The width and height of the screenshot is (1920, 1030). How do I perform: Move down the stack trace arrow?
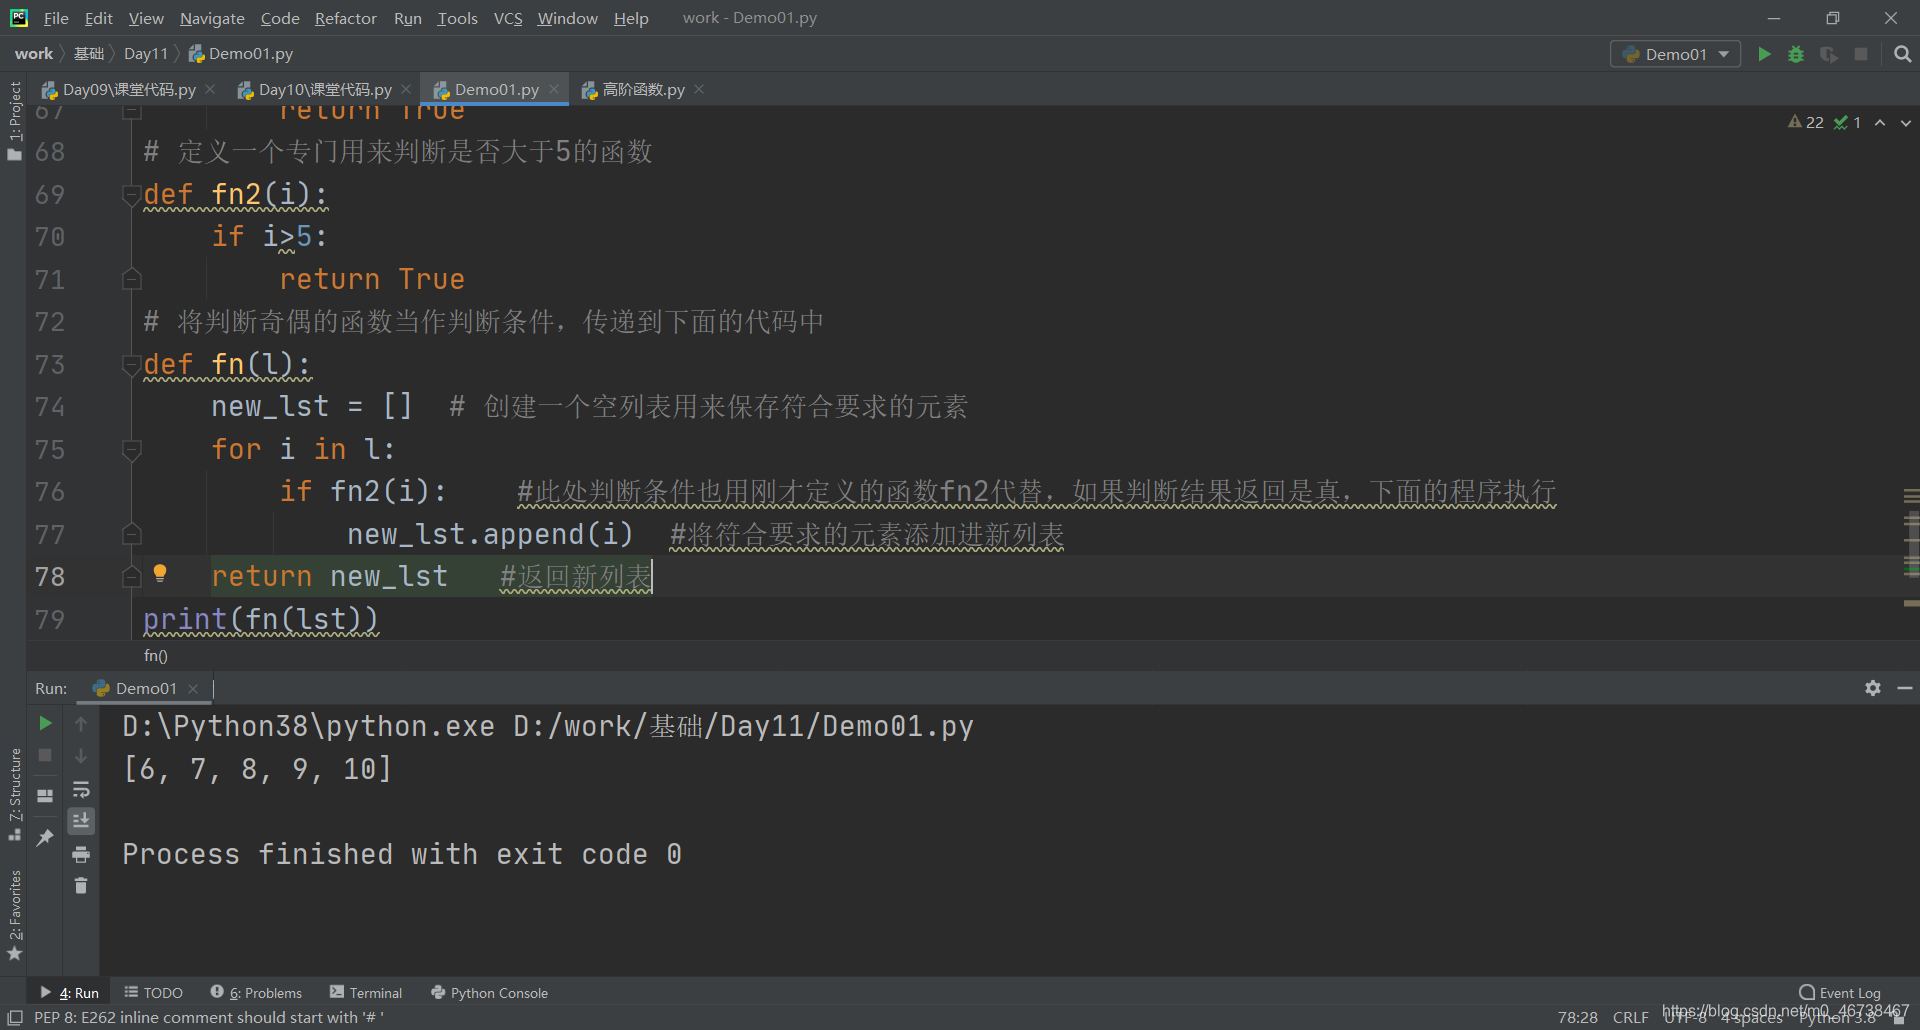pos(81,756)
